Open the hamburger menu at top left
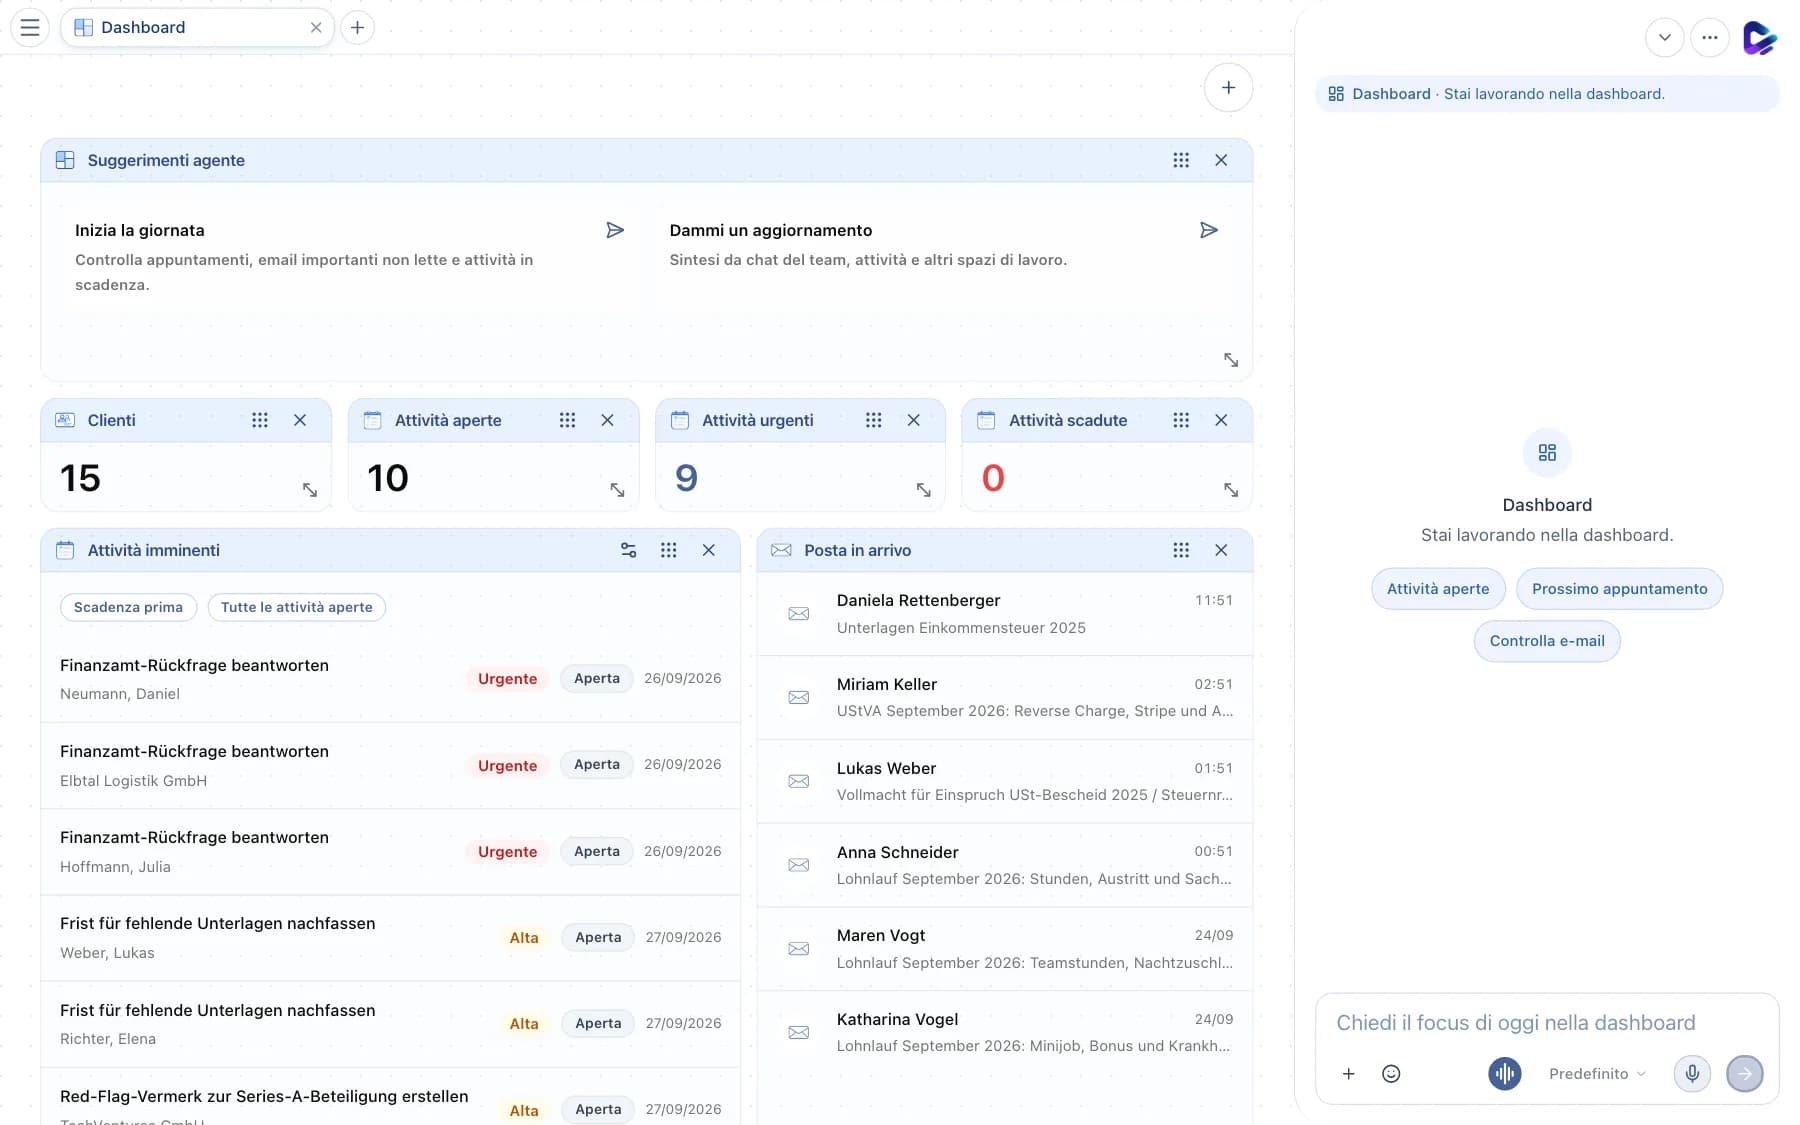Viewport: 1800px width, 1125px height. pos(30,27)
